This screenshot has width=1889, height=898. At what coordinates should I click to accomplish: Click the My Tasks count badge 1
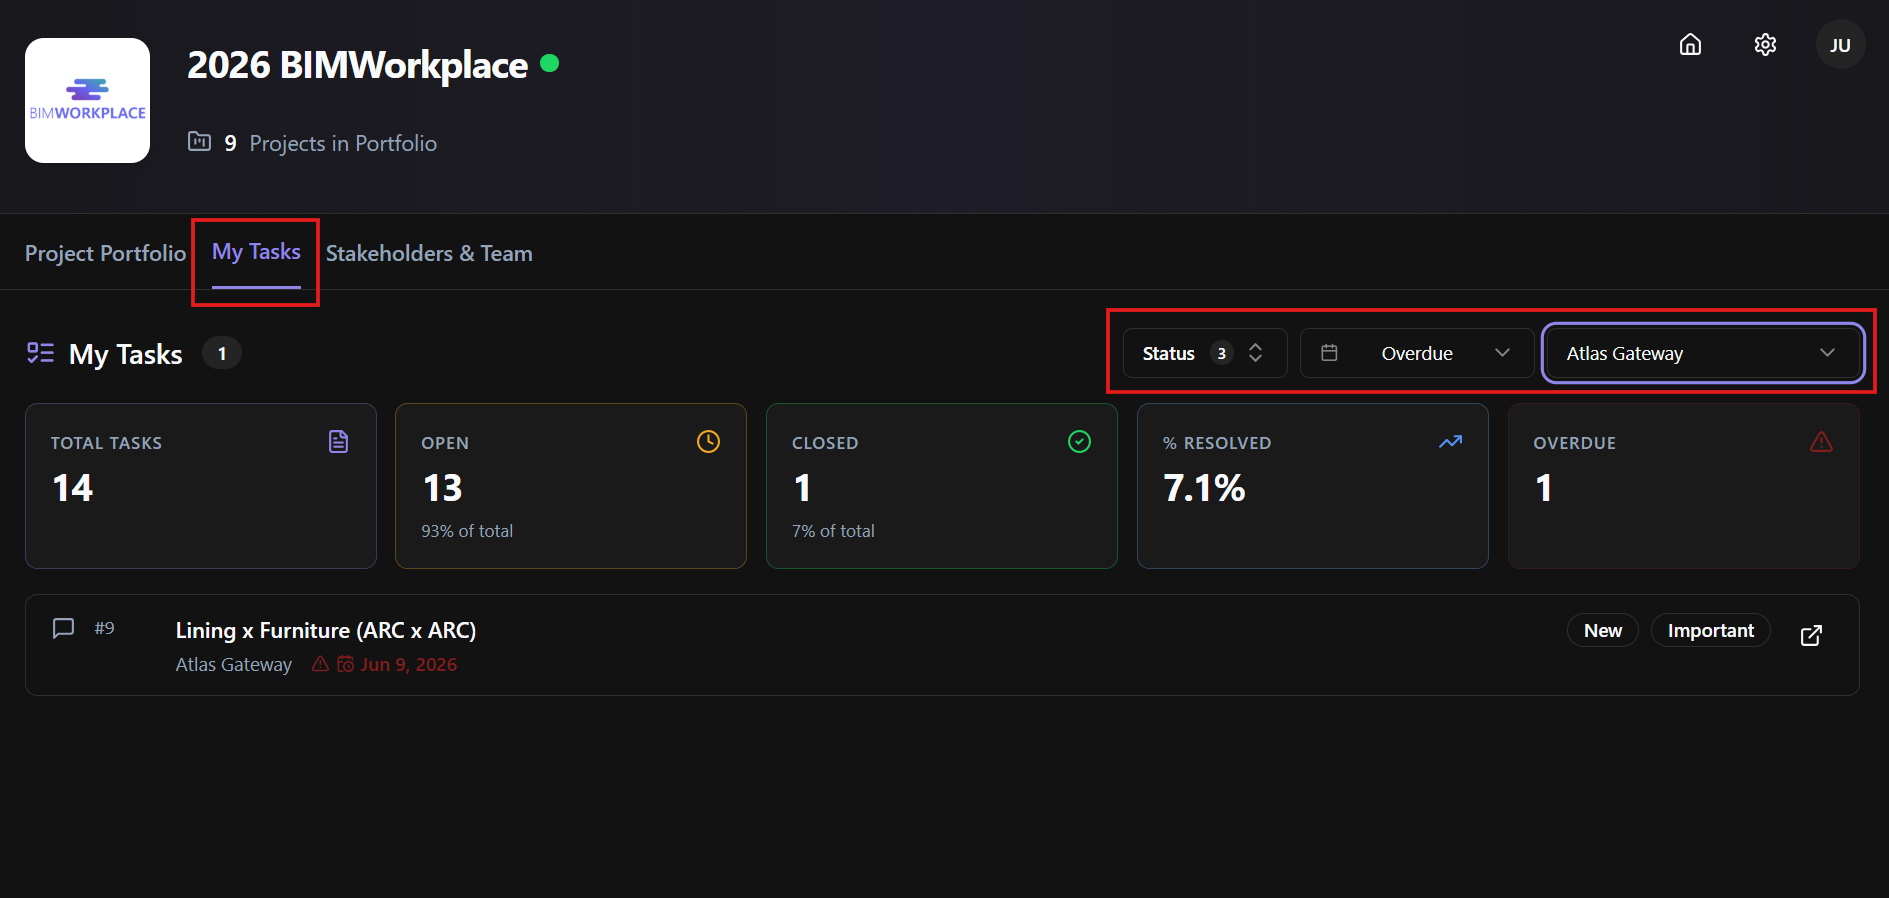(222, 353)
